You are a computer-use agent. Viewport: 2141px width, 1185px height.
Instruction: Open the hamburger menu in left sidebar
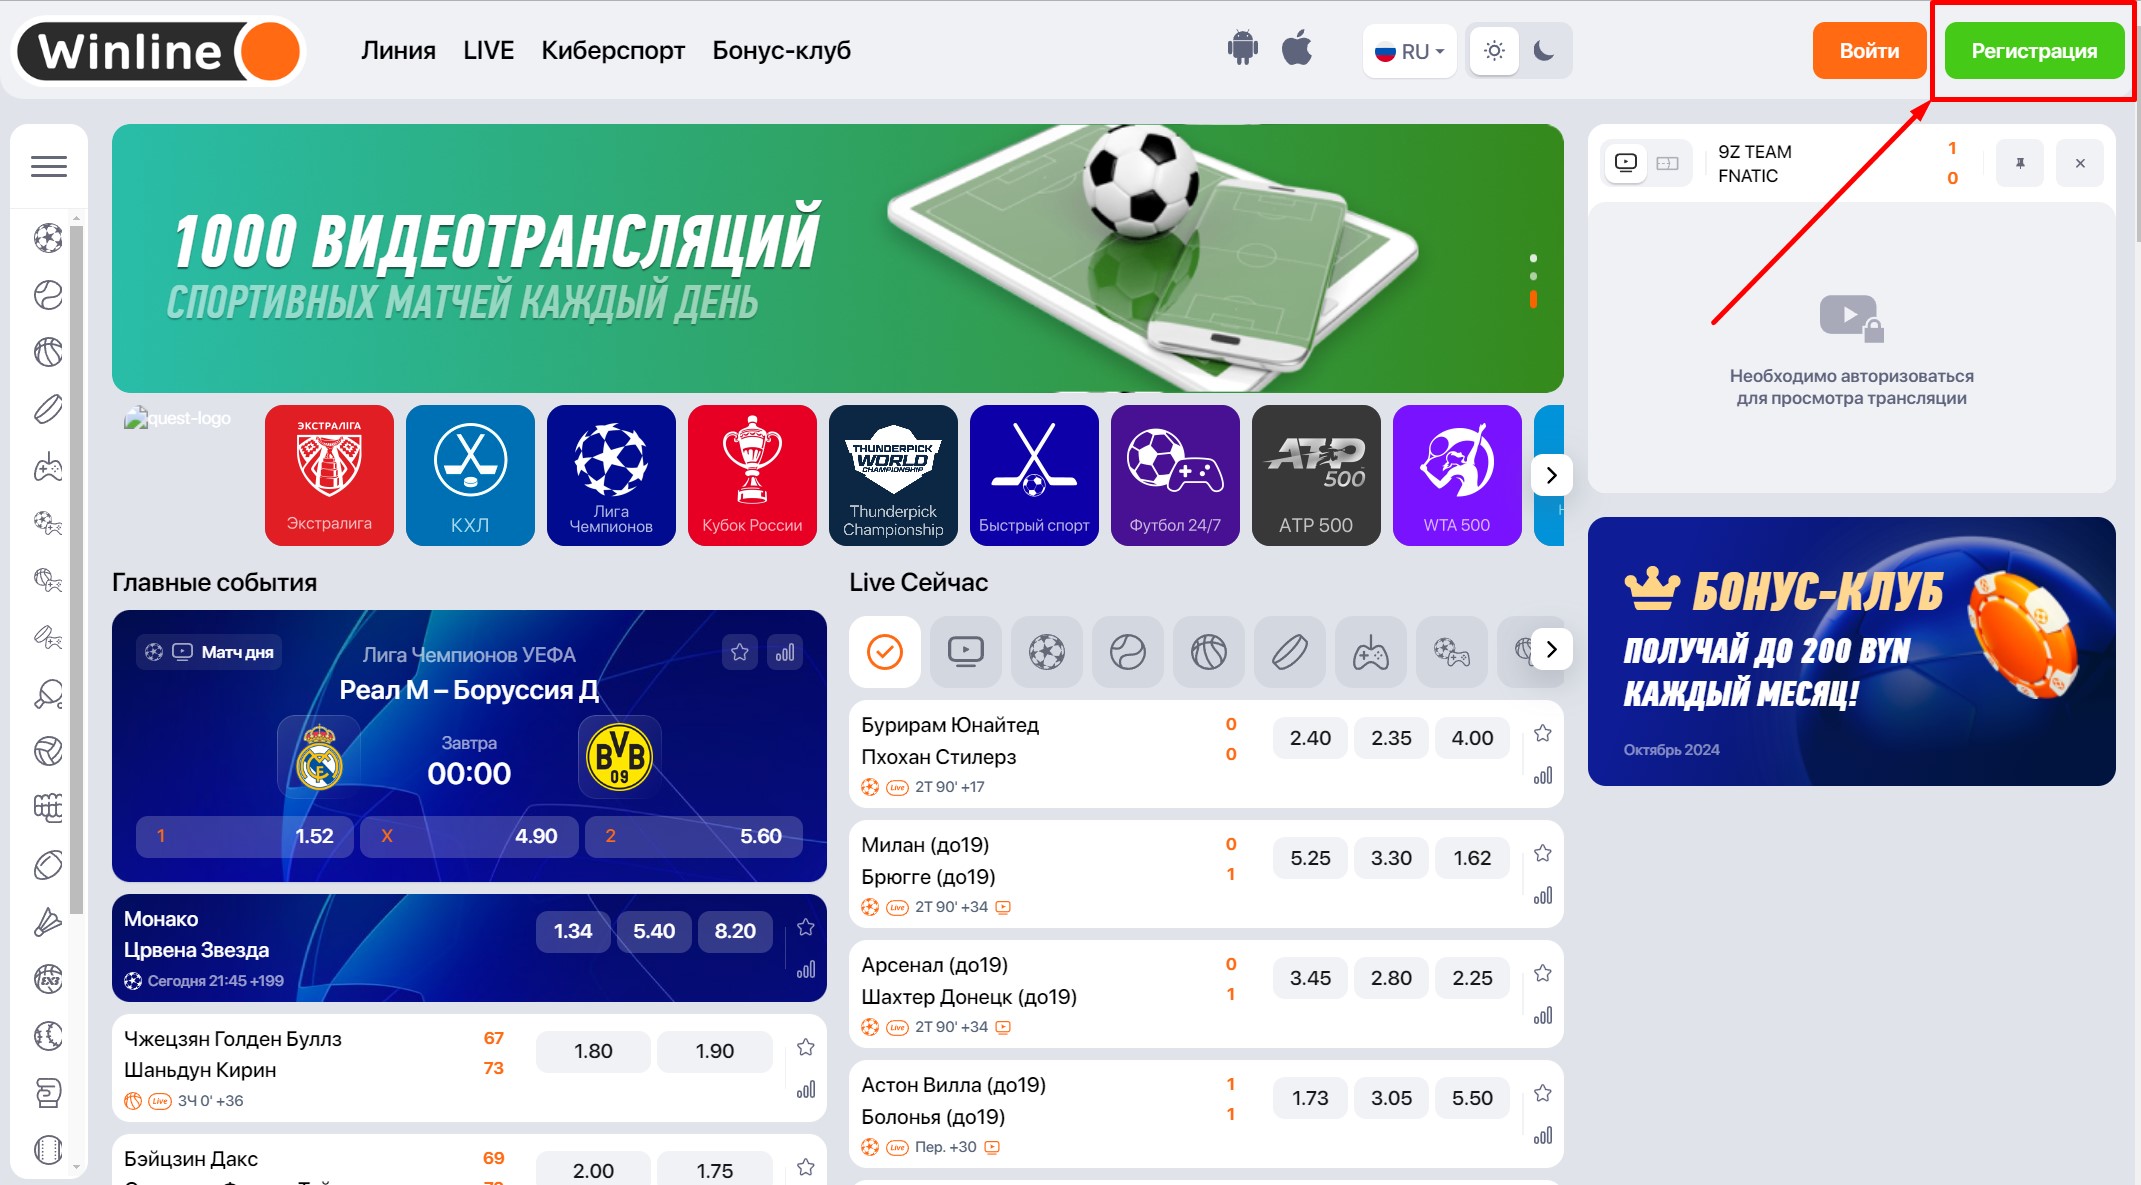pos(49,166)
